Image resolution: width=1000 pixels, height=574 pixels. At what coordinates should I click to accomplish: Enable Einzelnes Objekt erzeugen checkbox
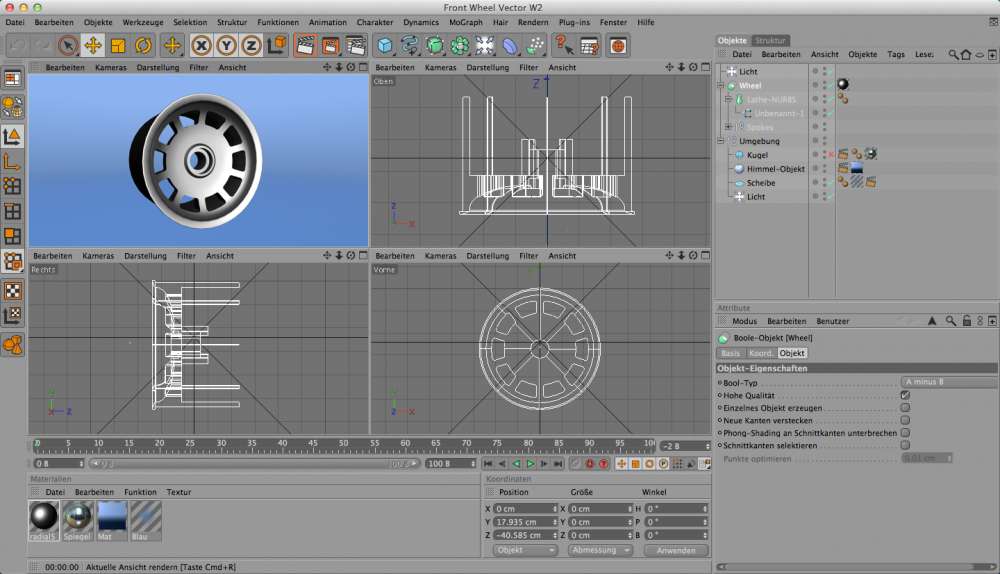pyautogui.click(x=905, y=408)
